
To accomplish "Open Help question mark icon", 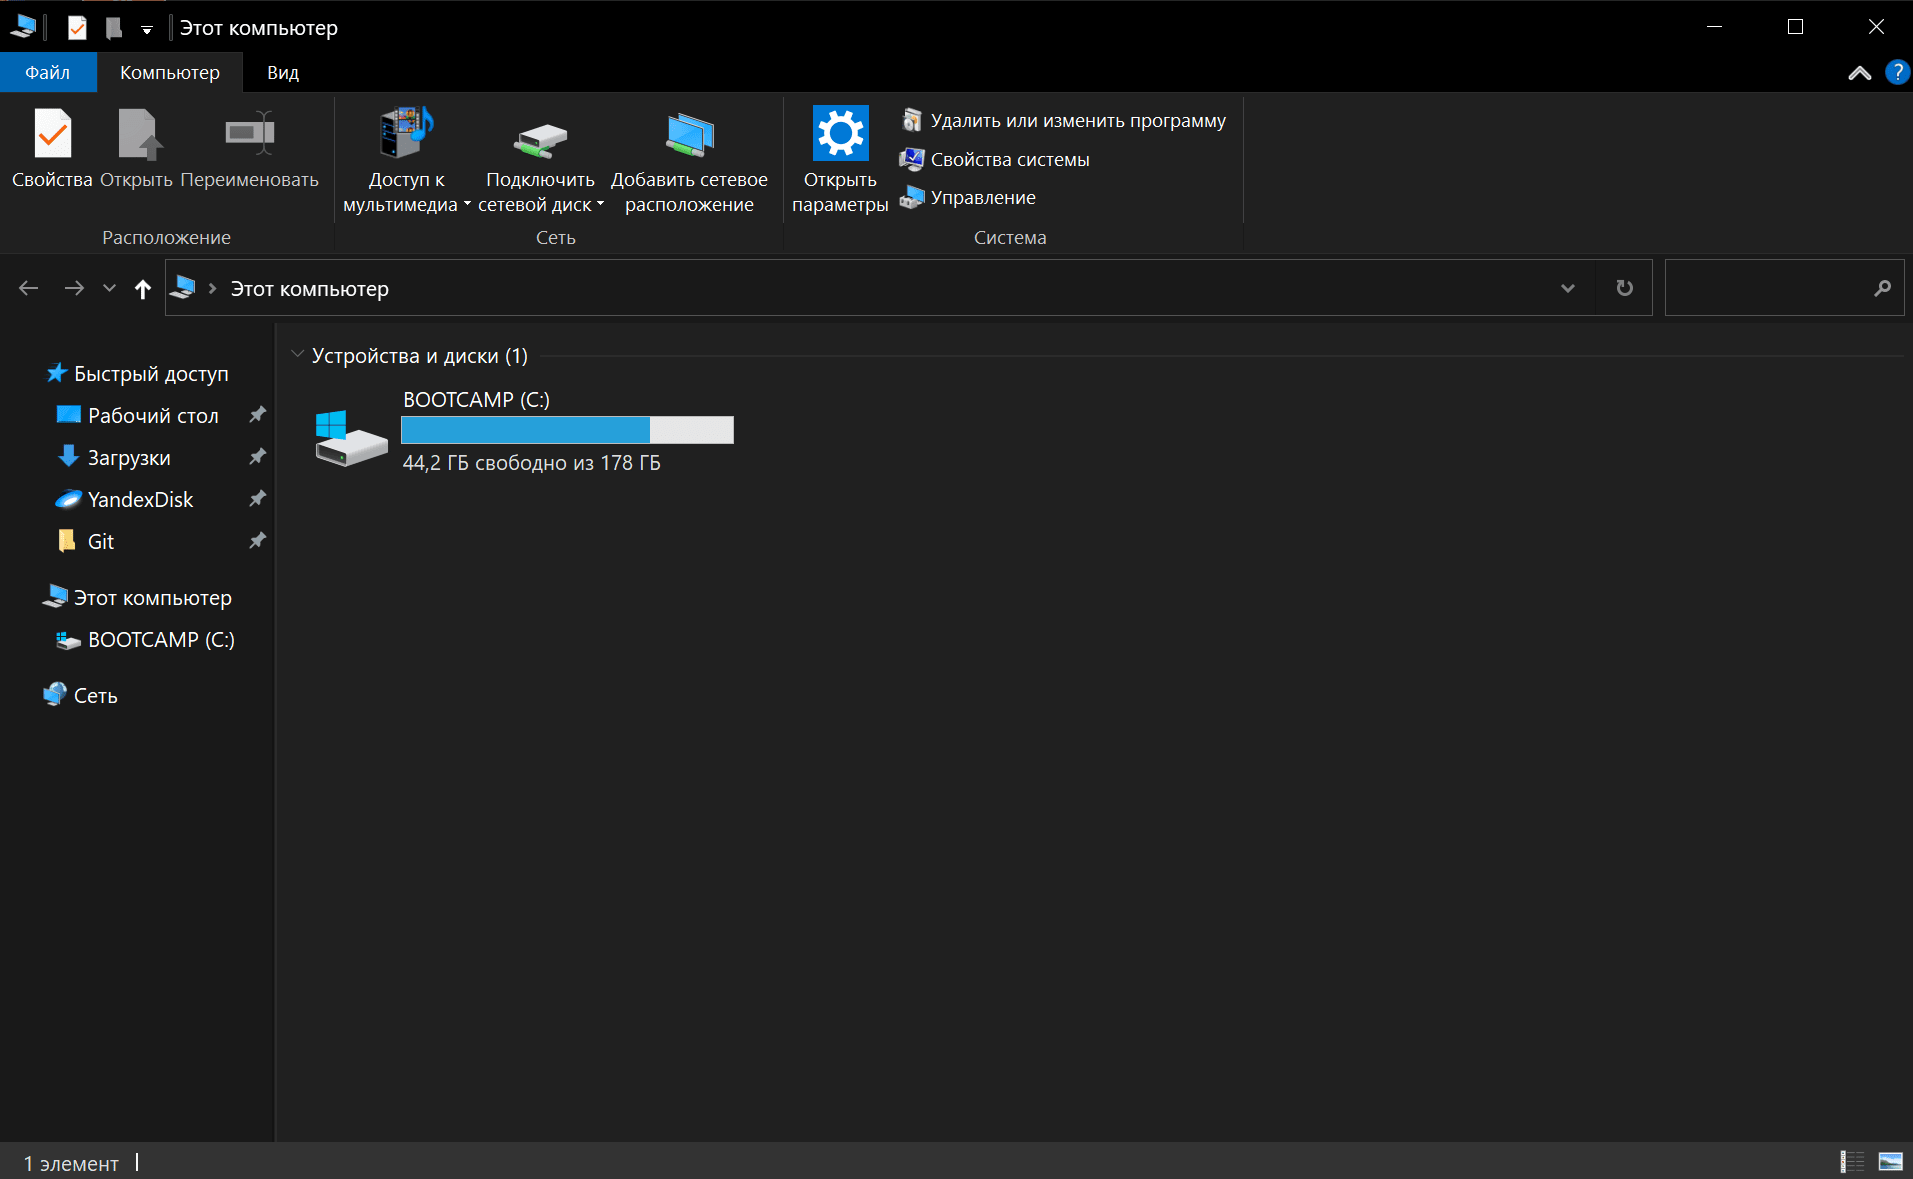I will coord(1897,72).
